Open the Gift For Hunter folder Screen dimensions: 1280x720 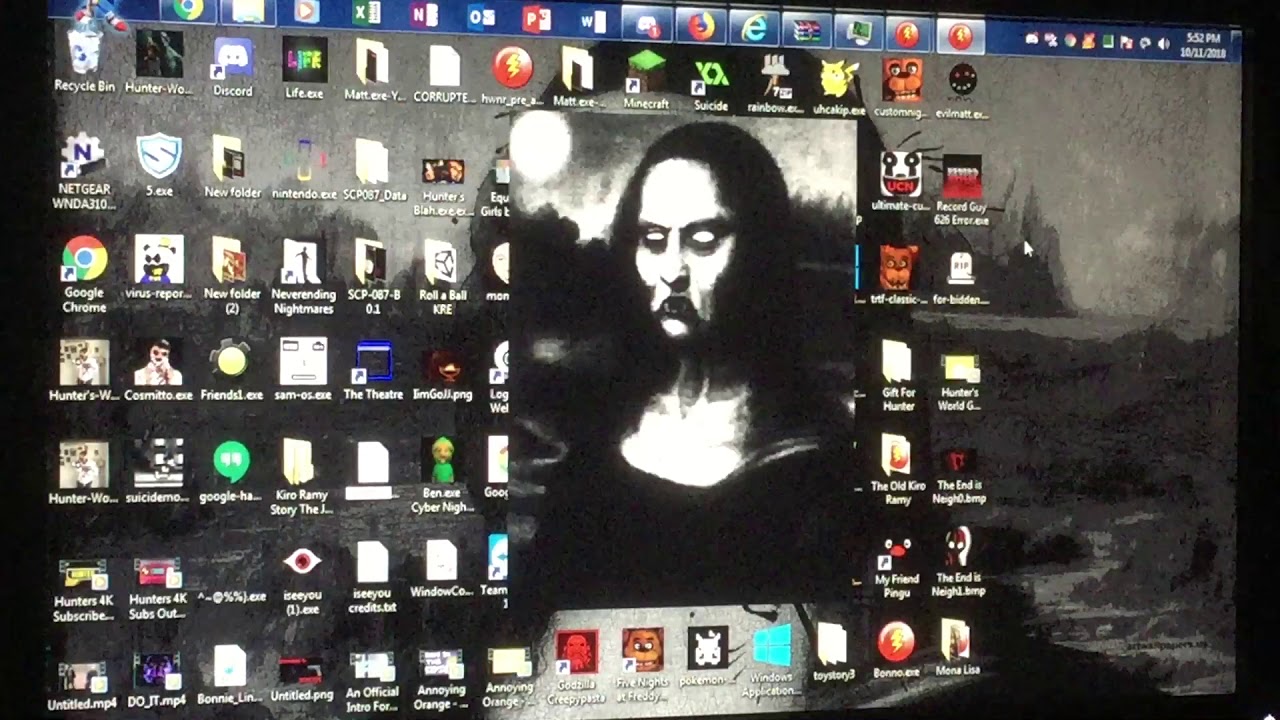tap(898, 376)
